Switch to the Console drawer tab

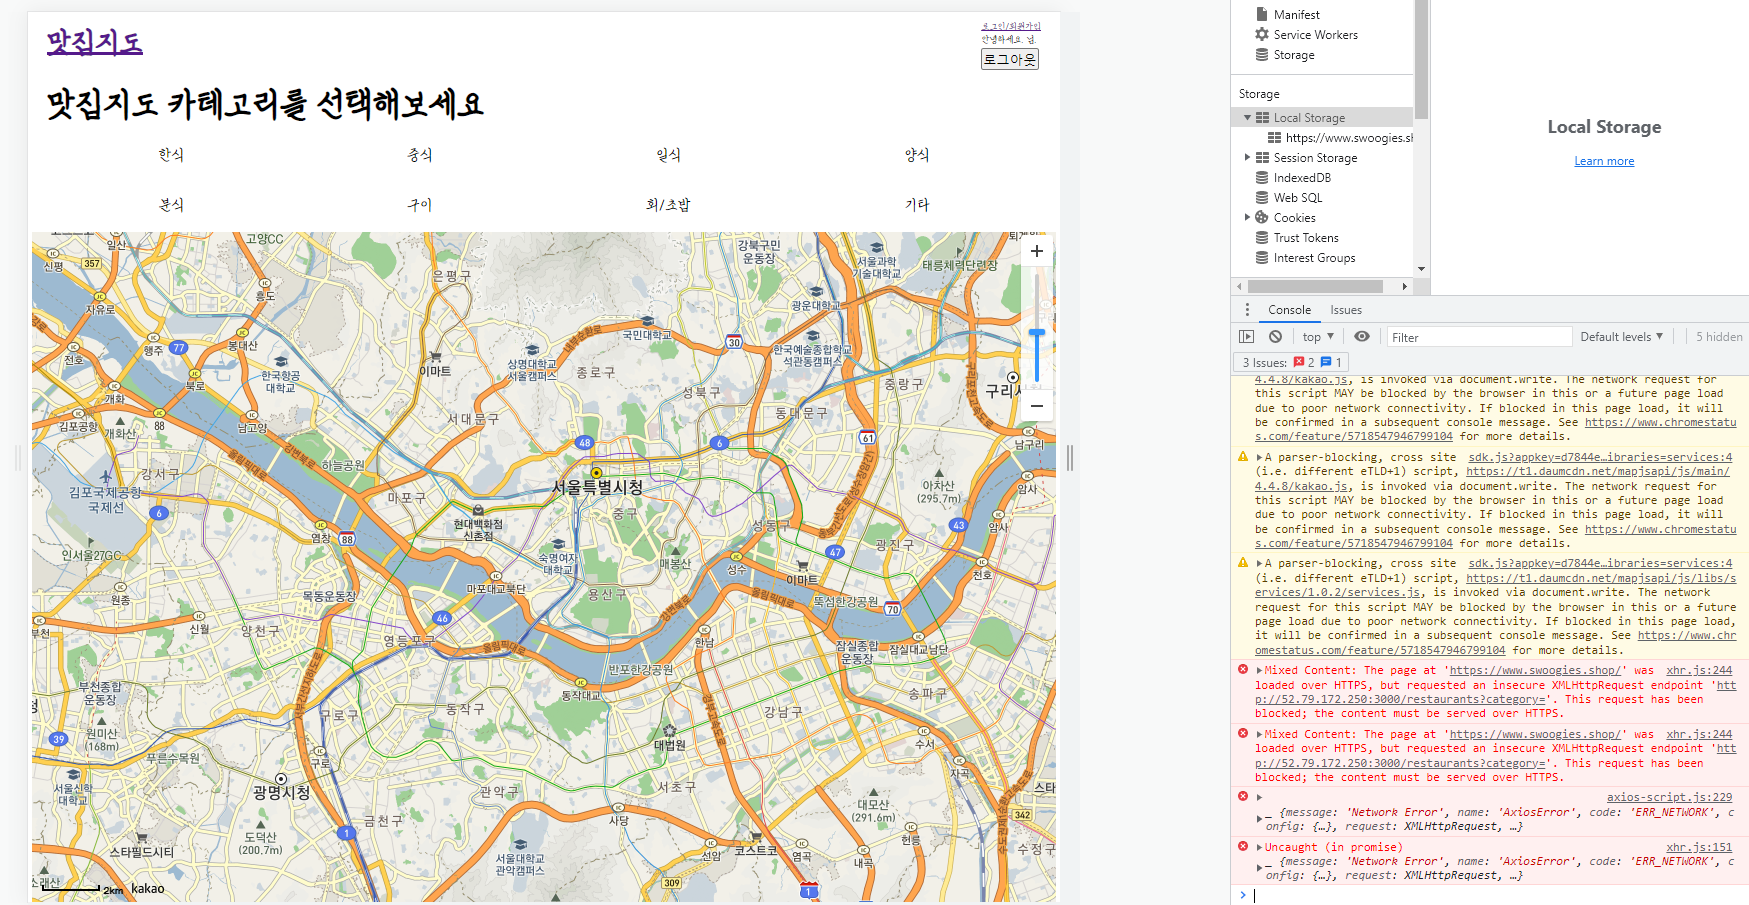coord(1289,310)
